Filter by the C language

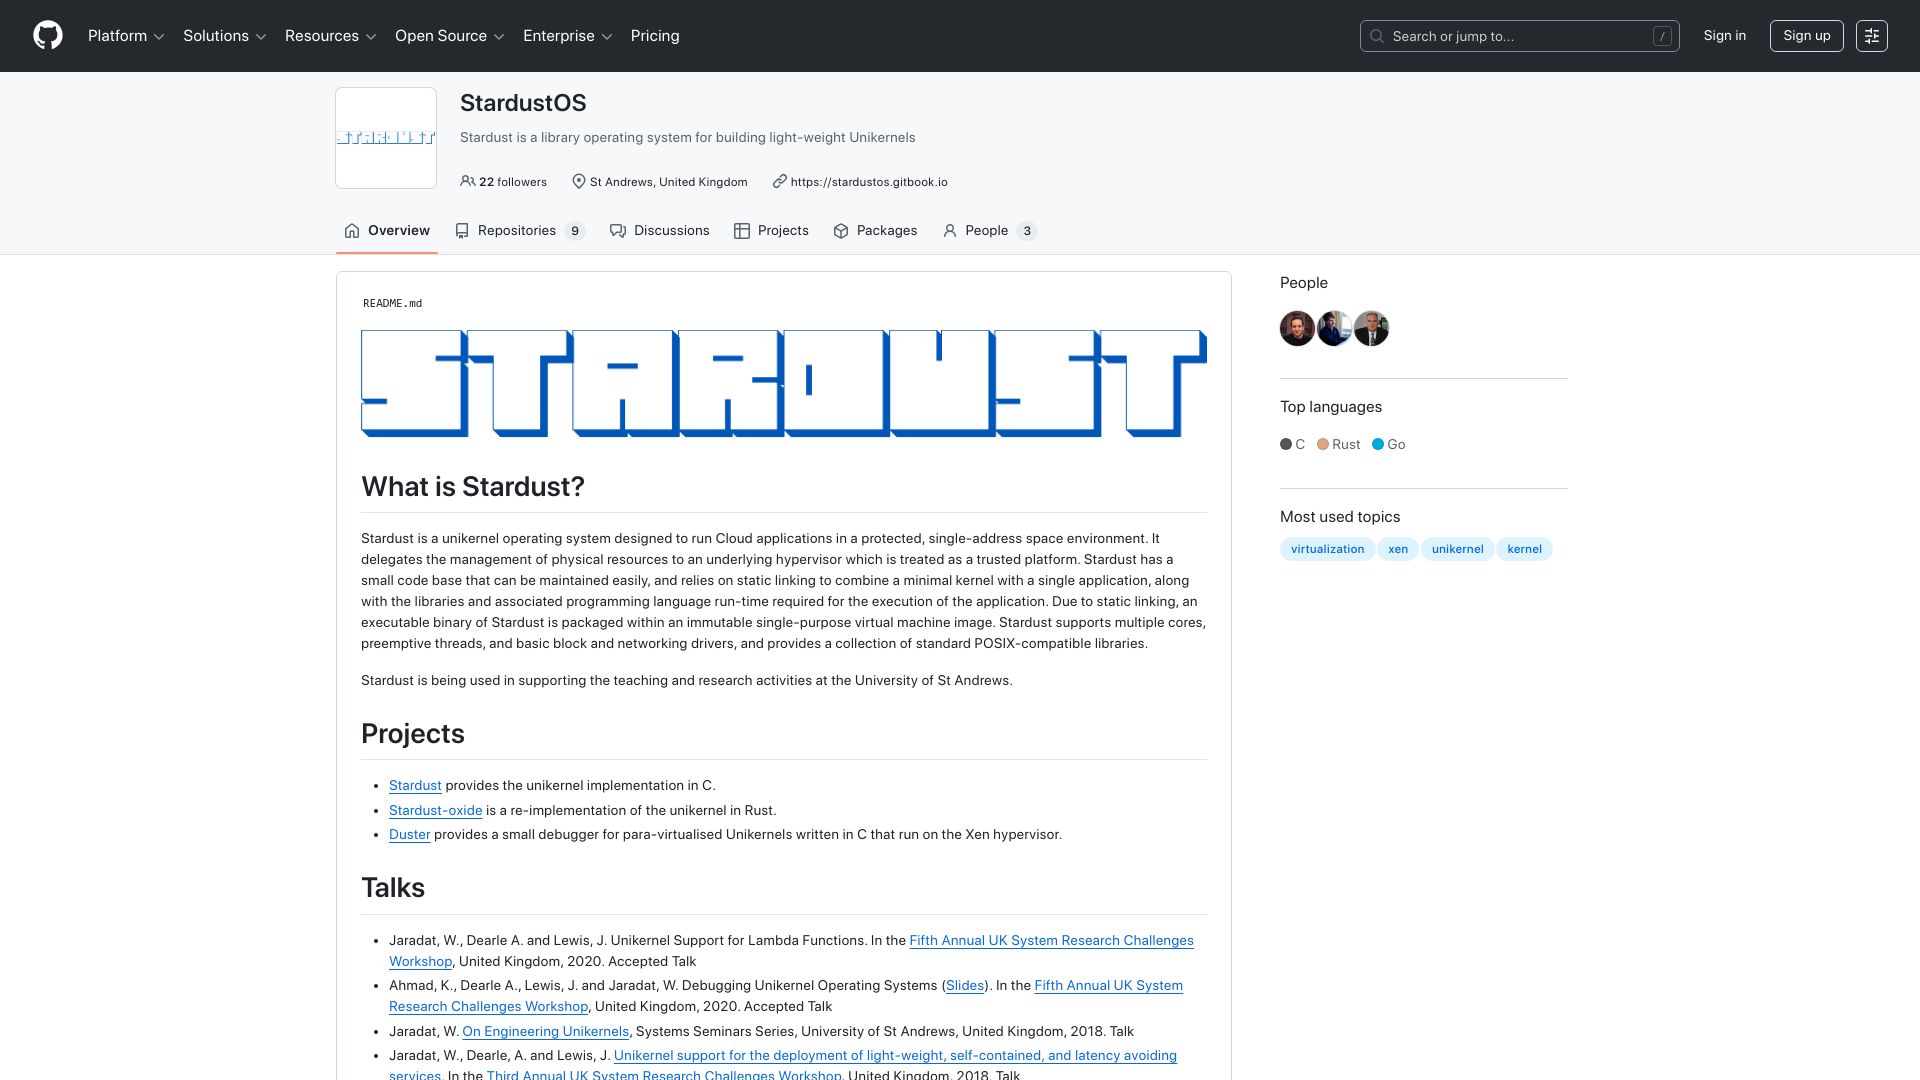tap(1292, 444)
